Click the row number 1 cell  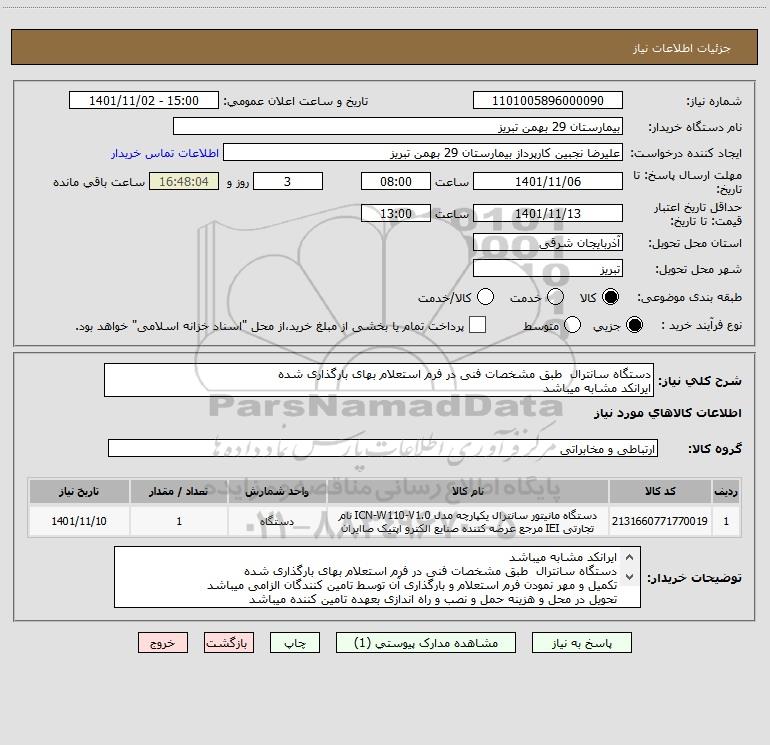726,521
